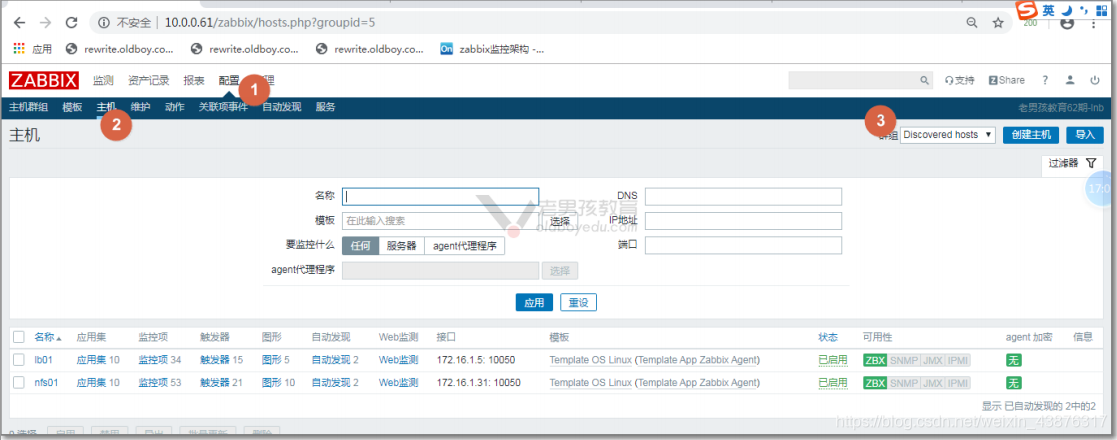Click the 创建主机 button
1117x440 pixels.
(x=1031, y=135)
